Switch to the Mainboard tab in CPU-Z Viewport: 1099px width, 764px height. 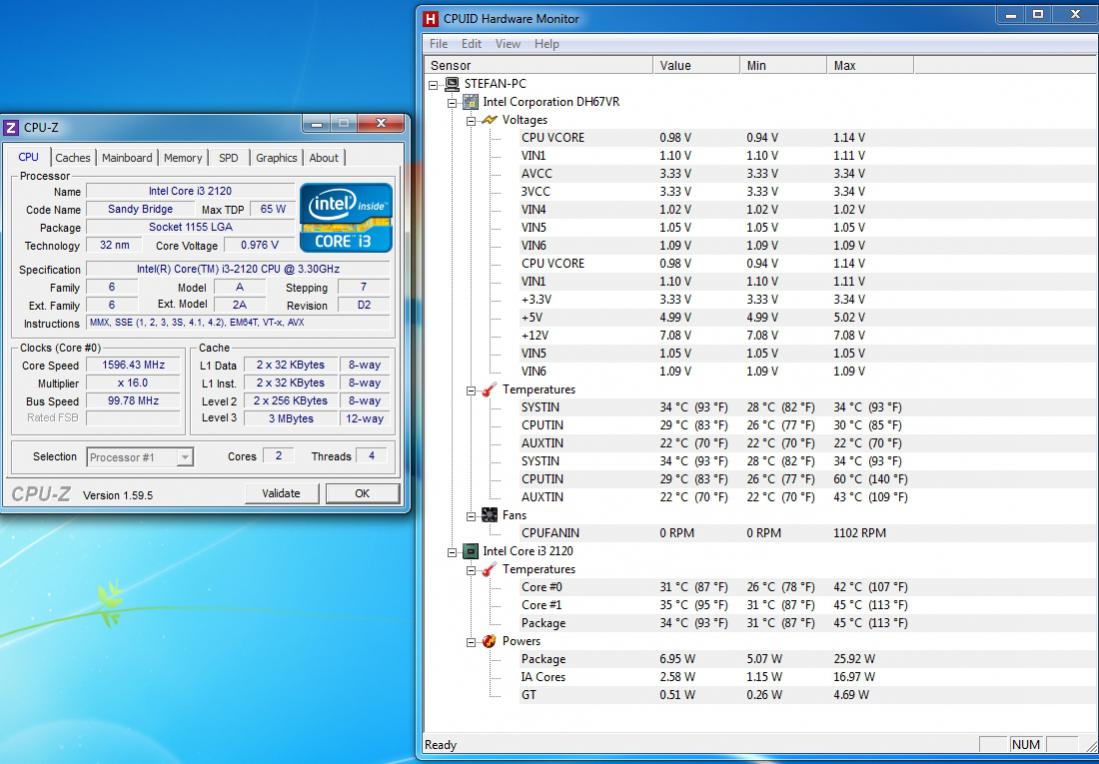point(127,158)
